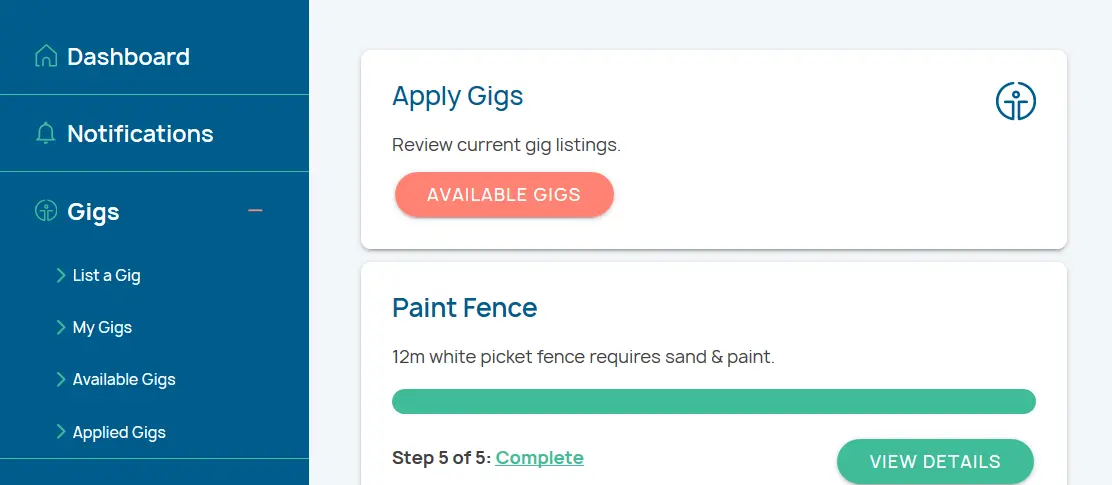Click the chevron arrow beside Applied Gigs

62,432
